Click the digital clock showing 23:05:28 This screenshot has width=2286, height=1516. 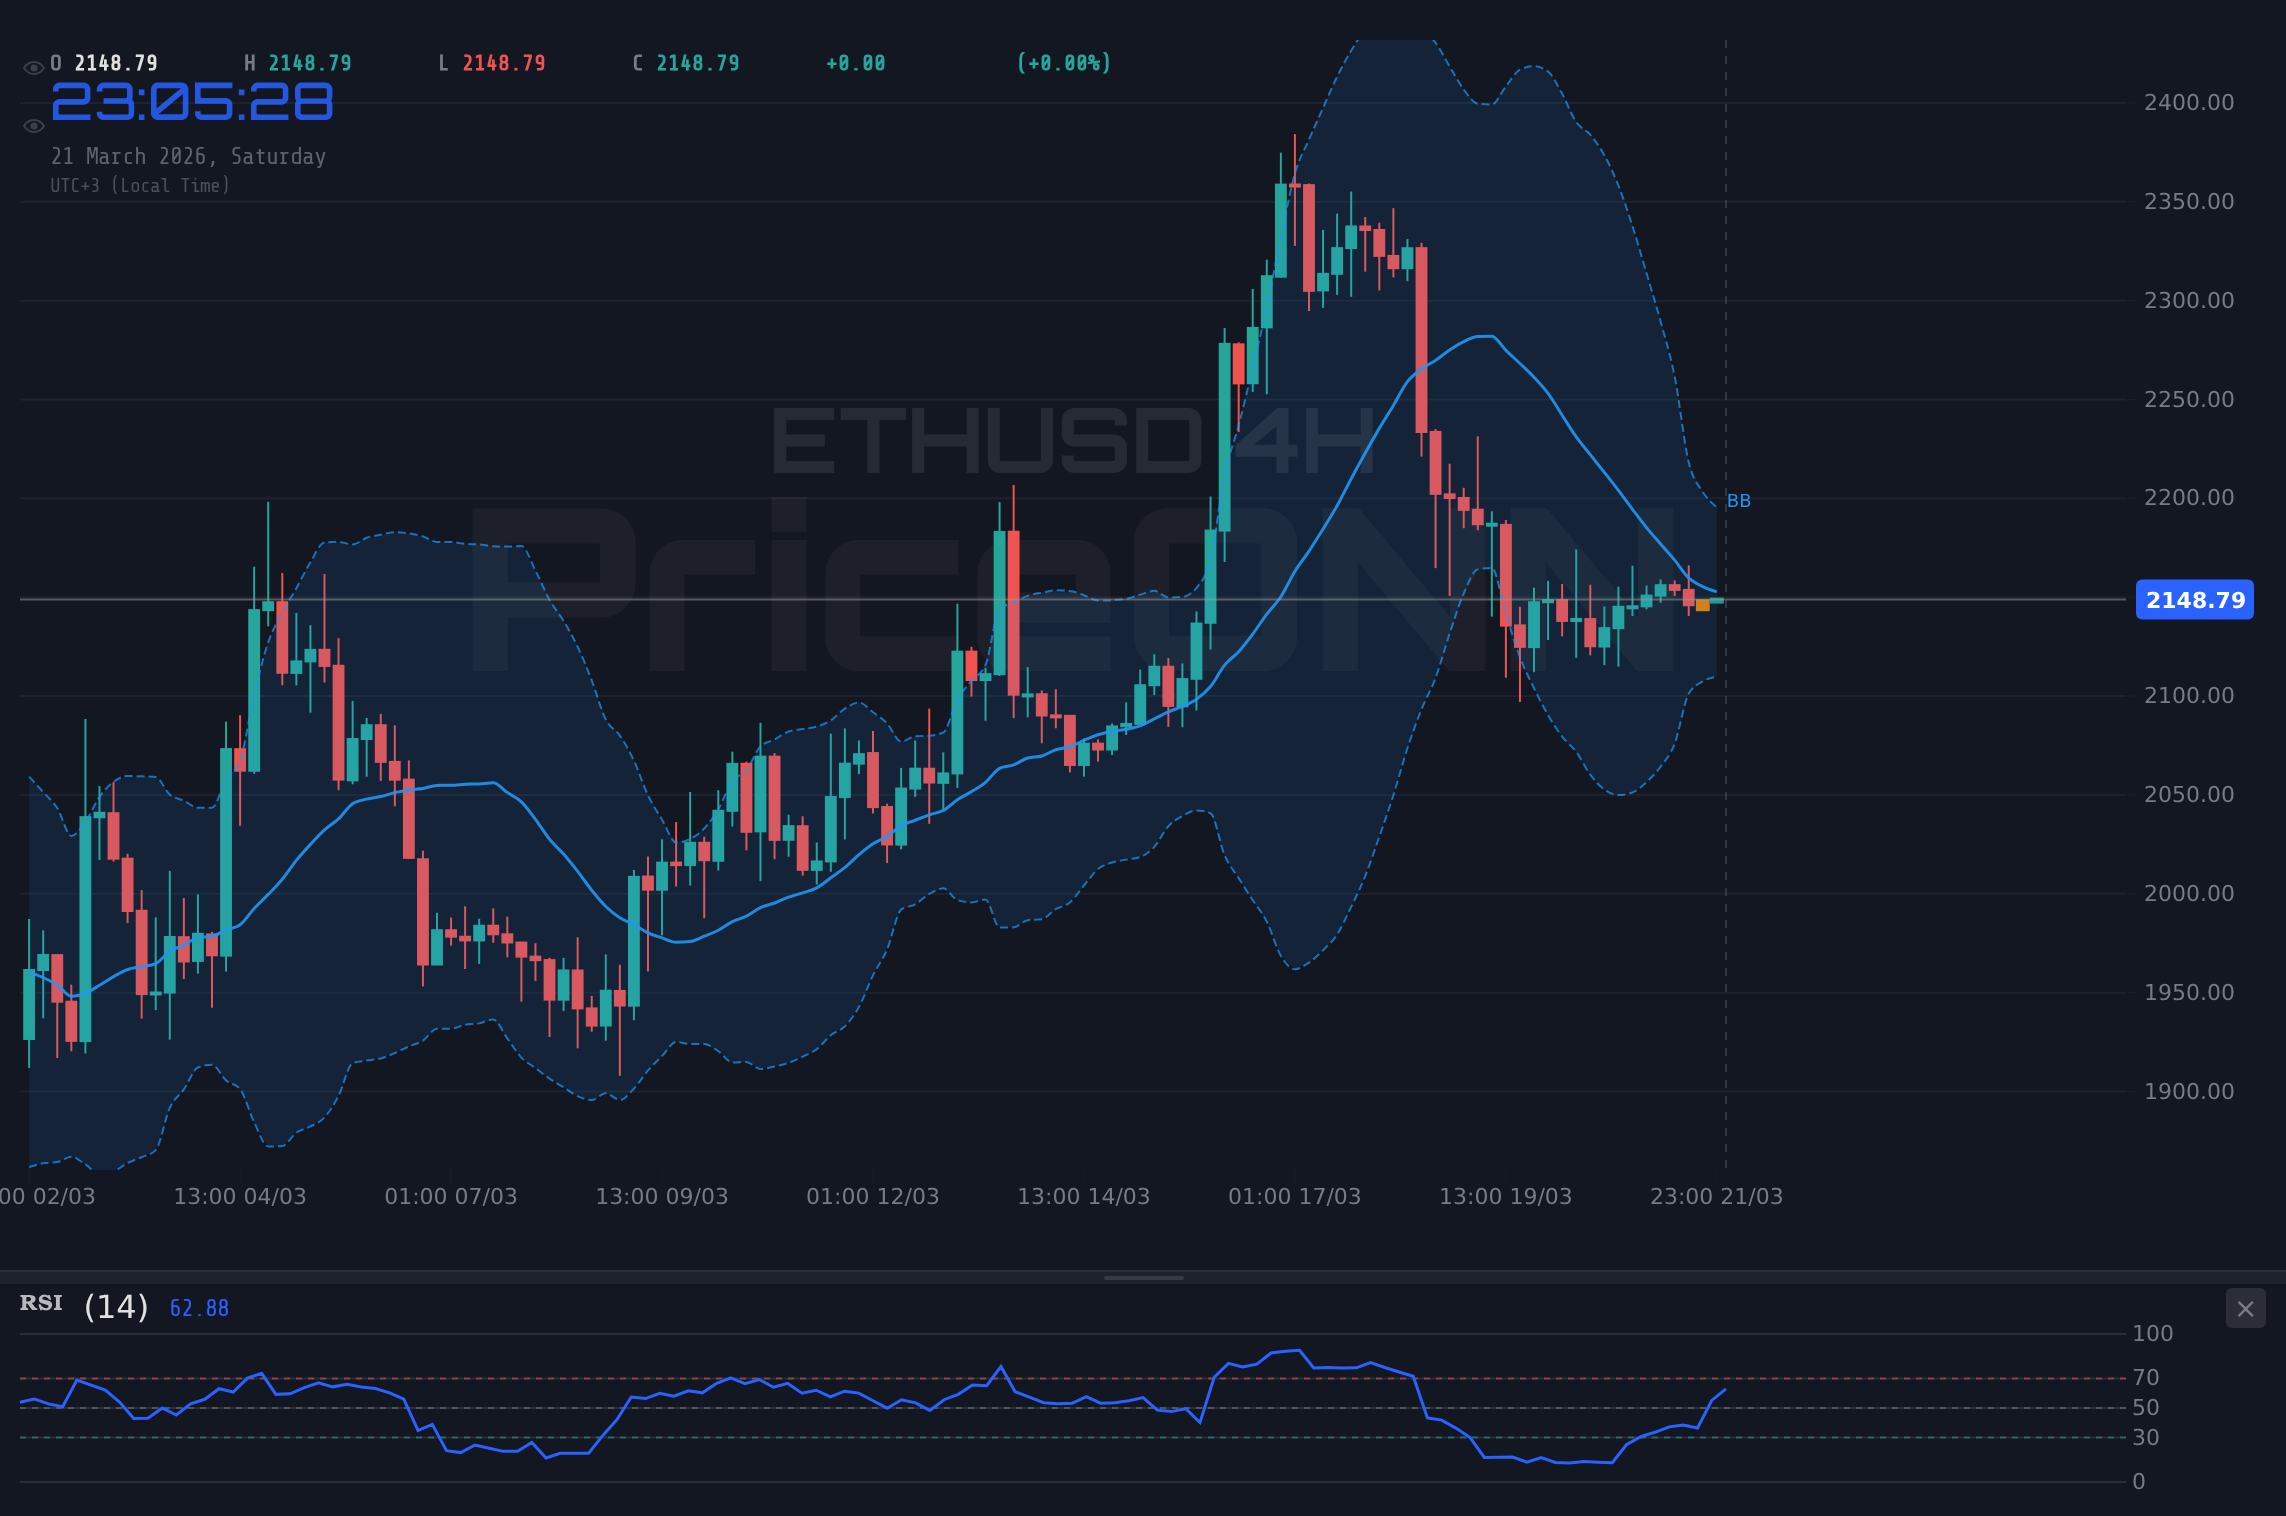(x=194, y=100)
